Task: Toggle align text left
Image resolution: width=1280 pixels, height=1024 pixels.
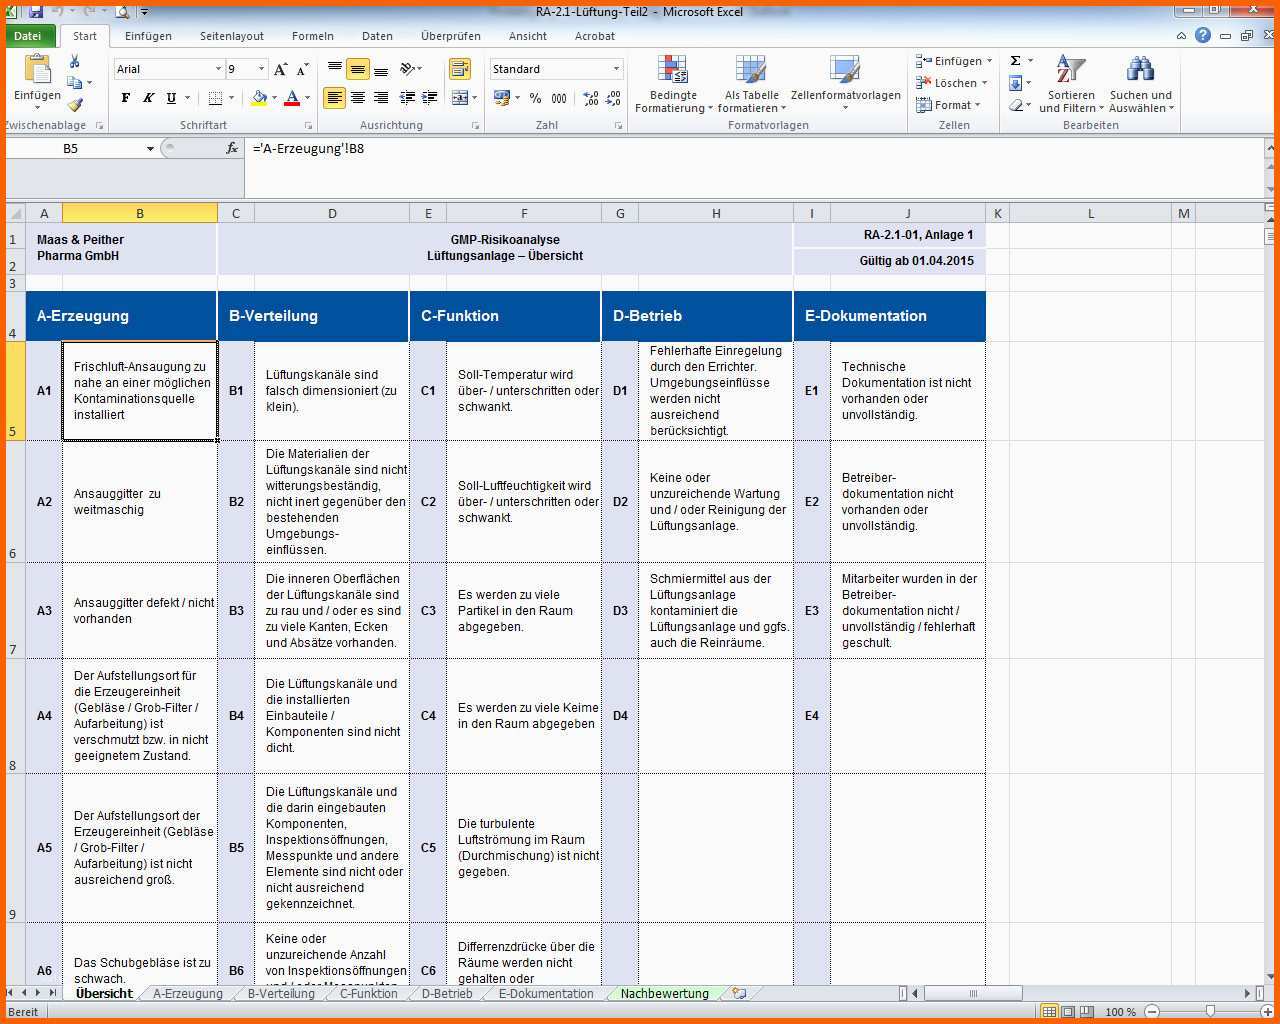Action: pyautogui.click(x=335, y=98)
